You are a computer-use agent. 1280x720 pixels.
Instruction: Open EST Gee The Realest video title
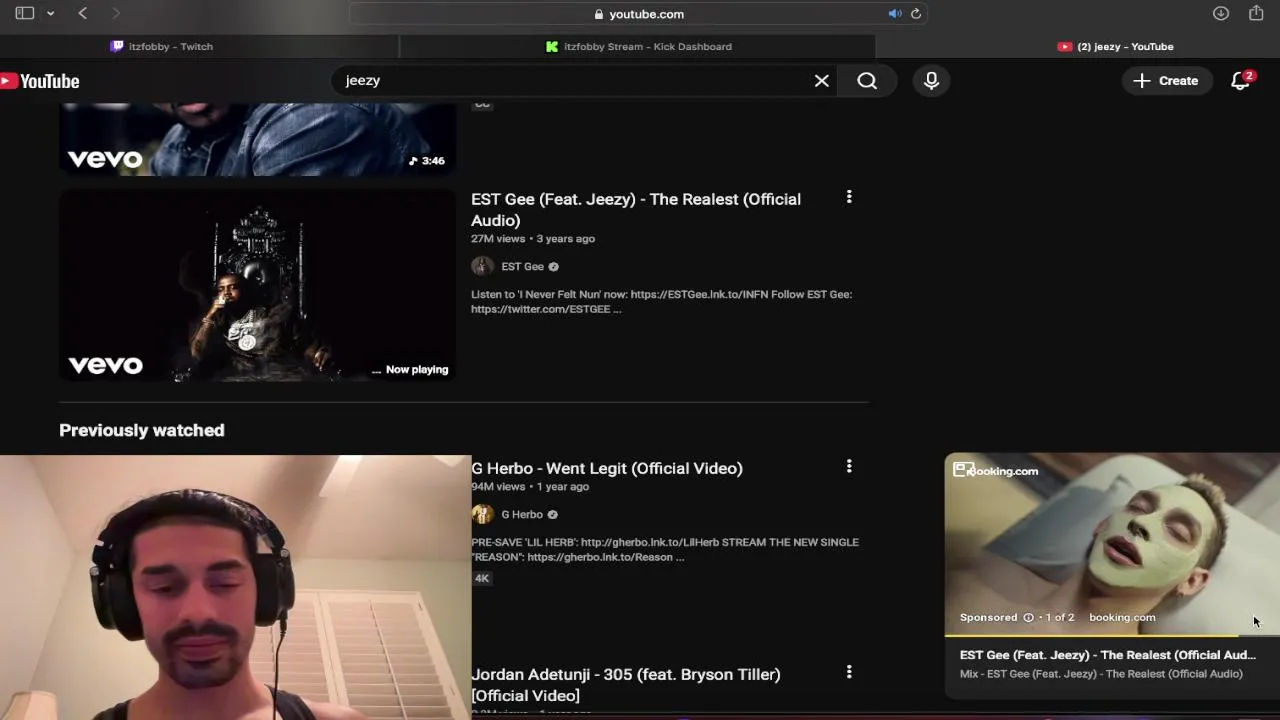tap(636, 210)
